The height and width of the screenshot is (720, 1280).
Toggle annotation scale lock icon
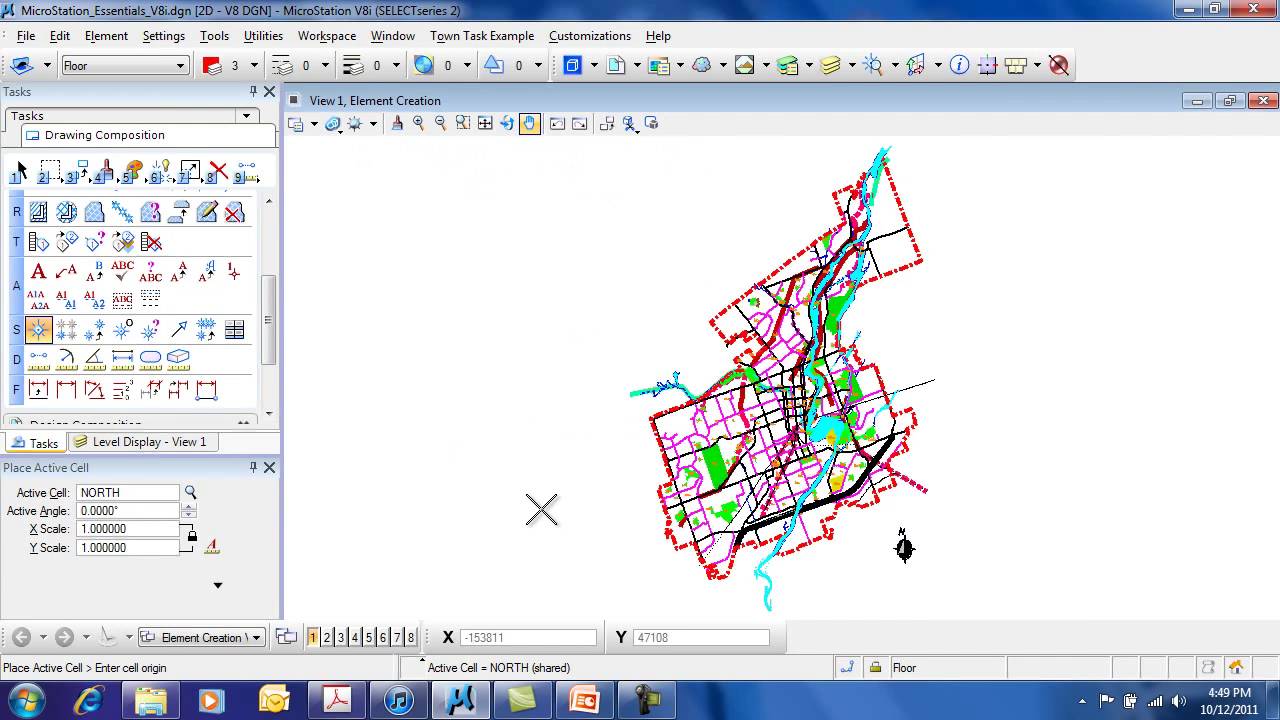coord(211,546)
